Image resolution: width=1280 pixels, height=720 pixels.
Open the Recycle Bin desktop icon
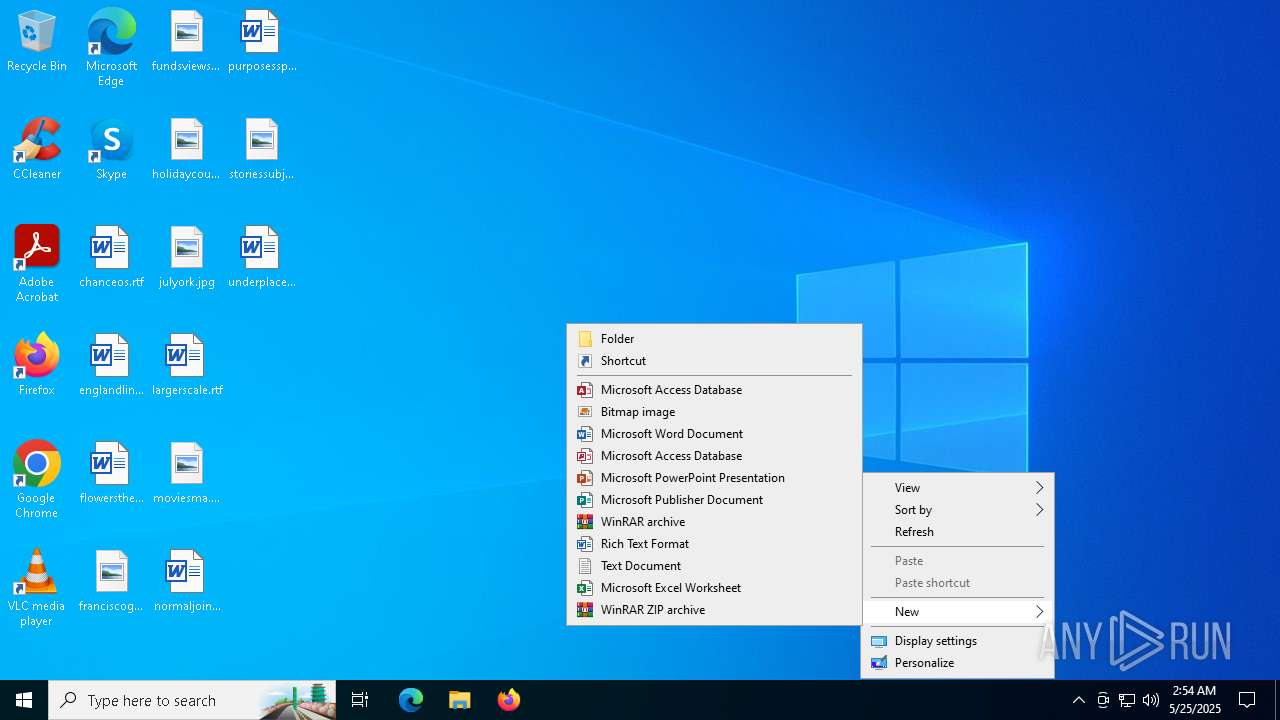click(37, 42)
